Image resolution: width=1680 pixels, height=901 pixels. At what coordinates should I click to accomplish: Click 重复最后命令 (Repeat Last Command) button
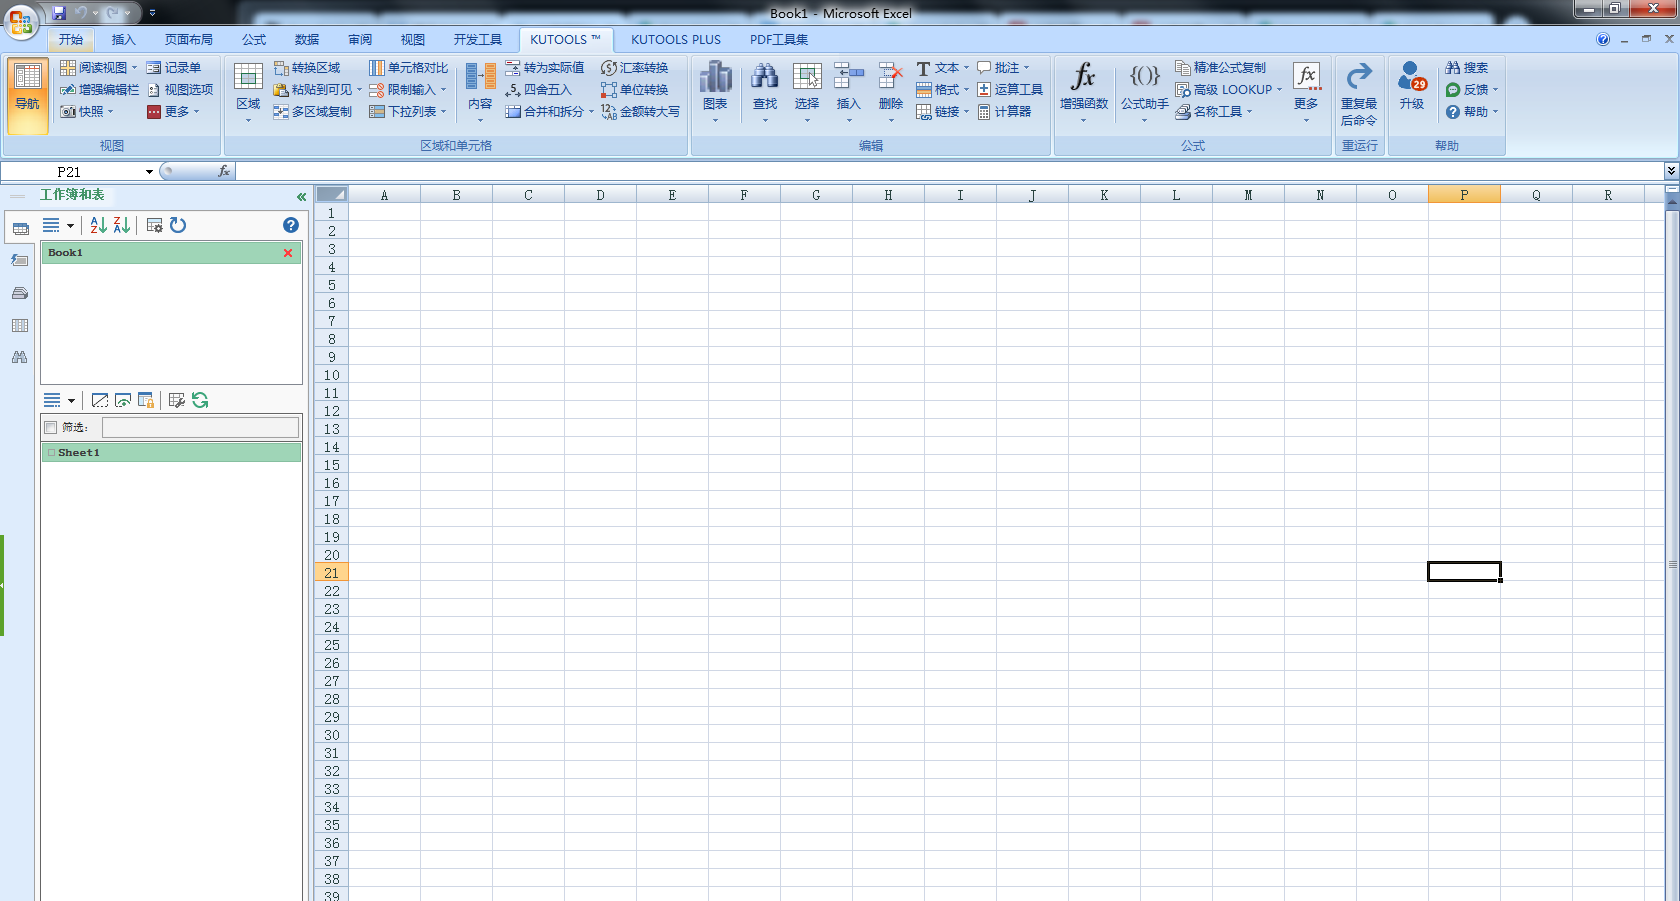1359,95
